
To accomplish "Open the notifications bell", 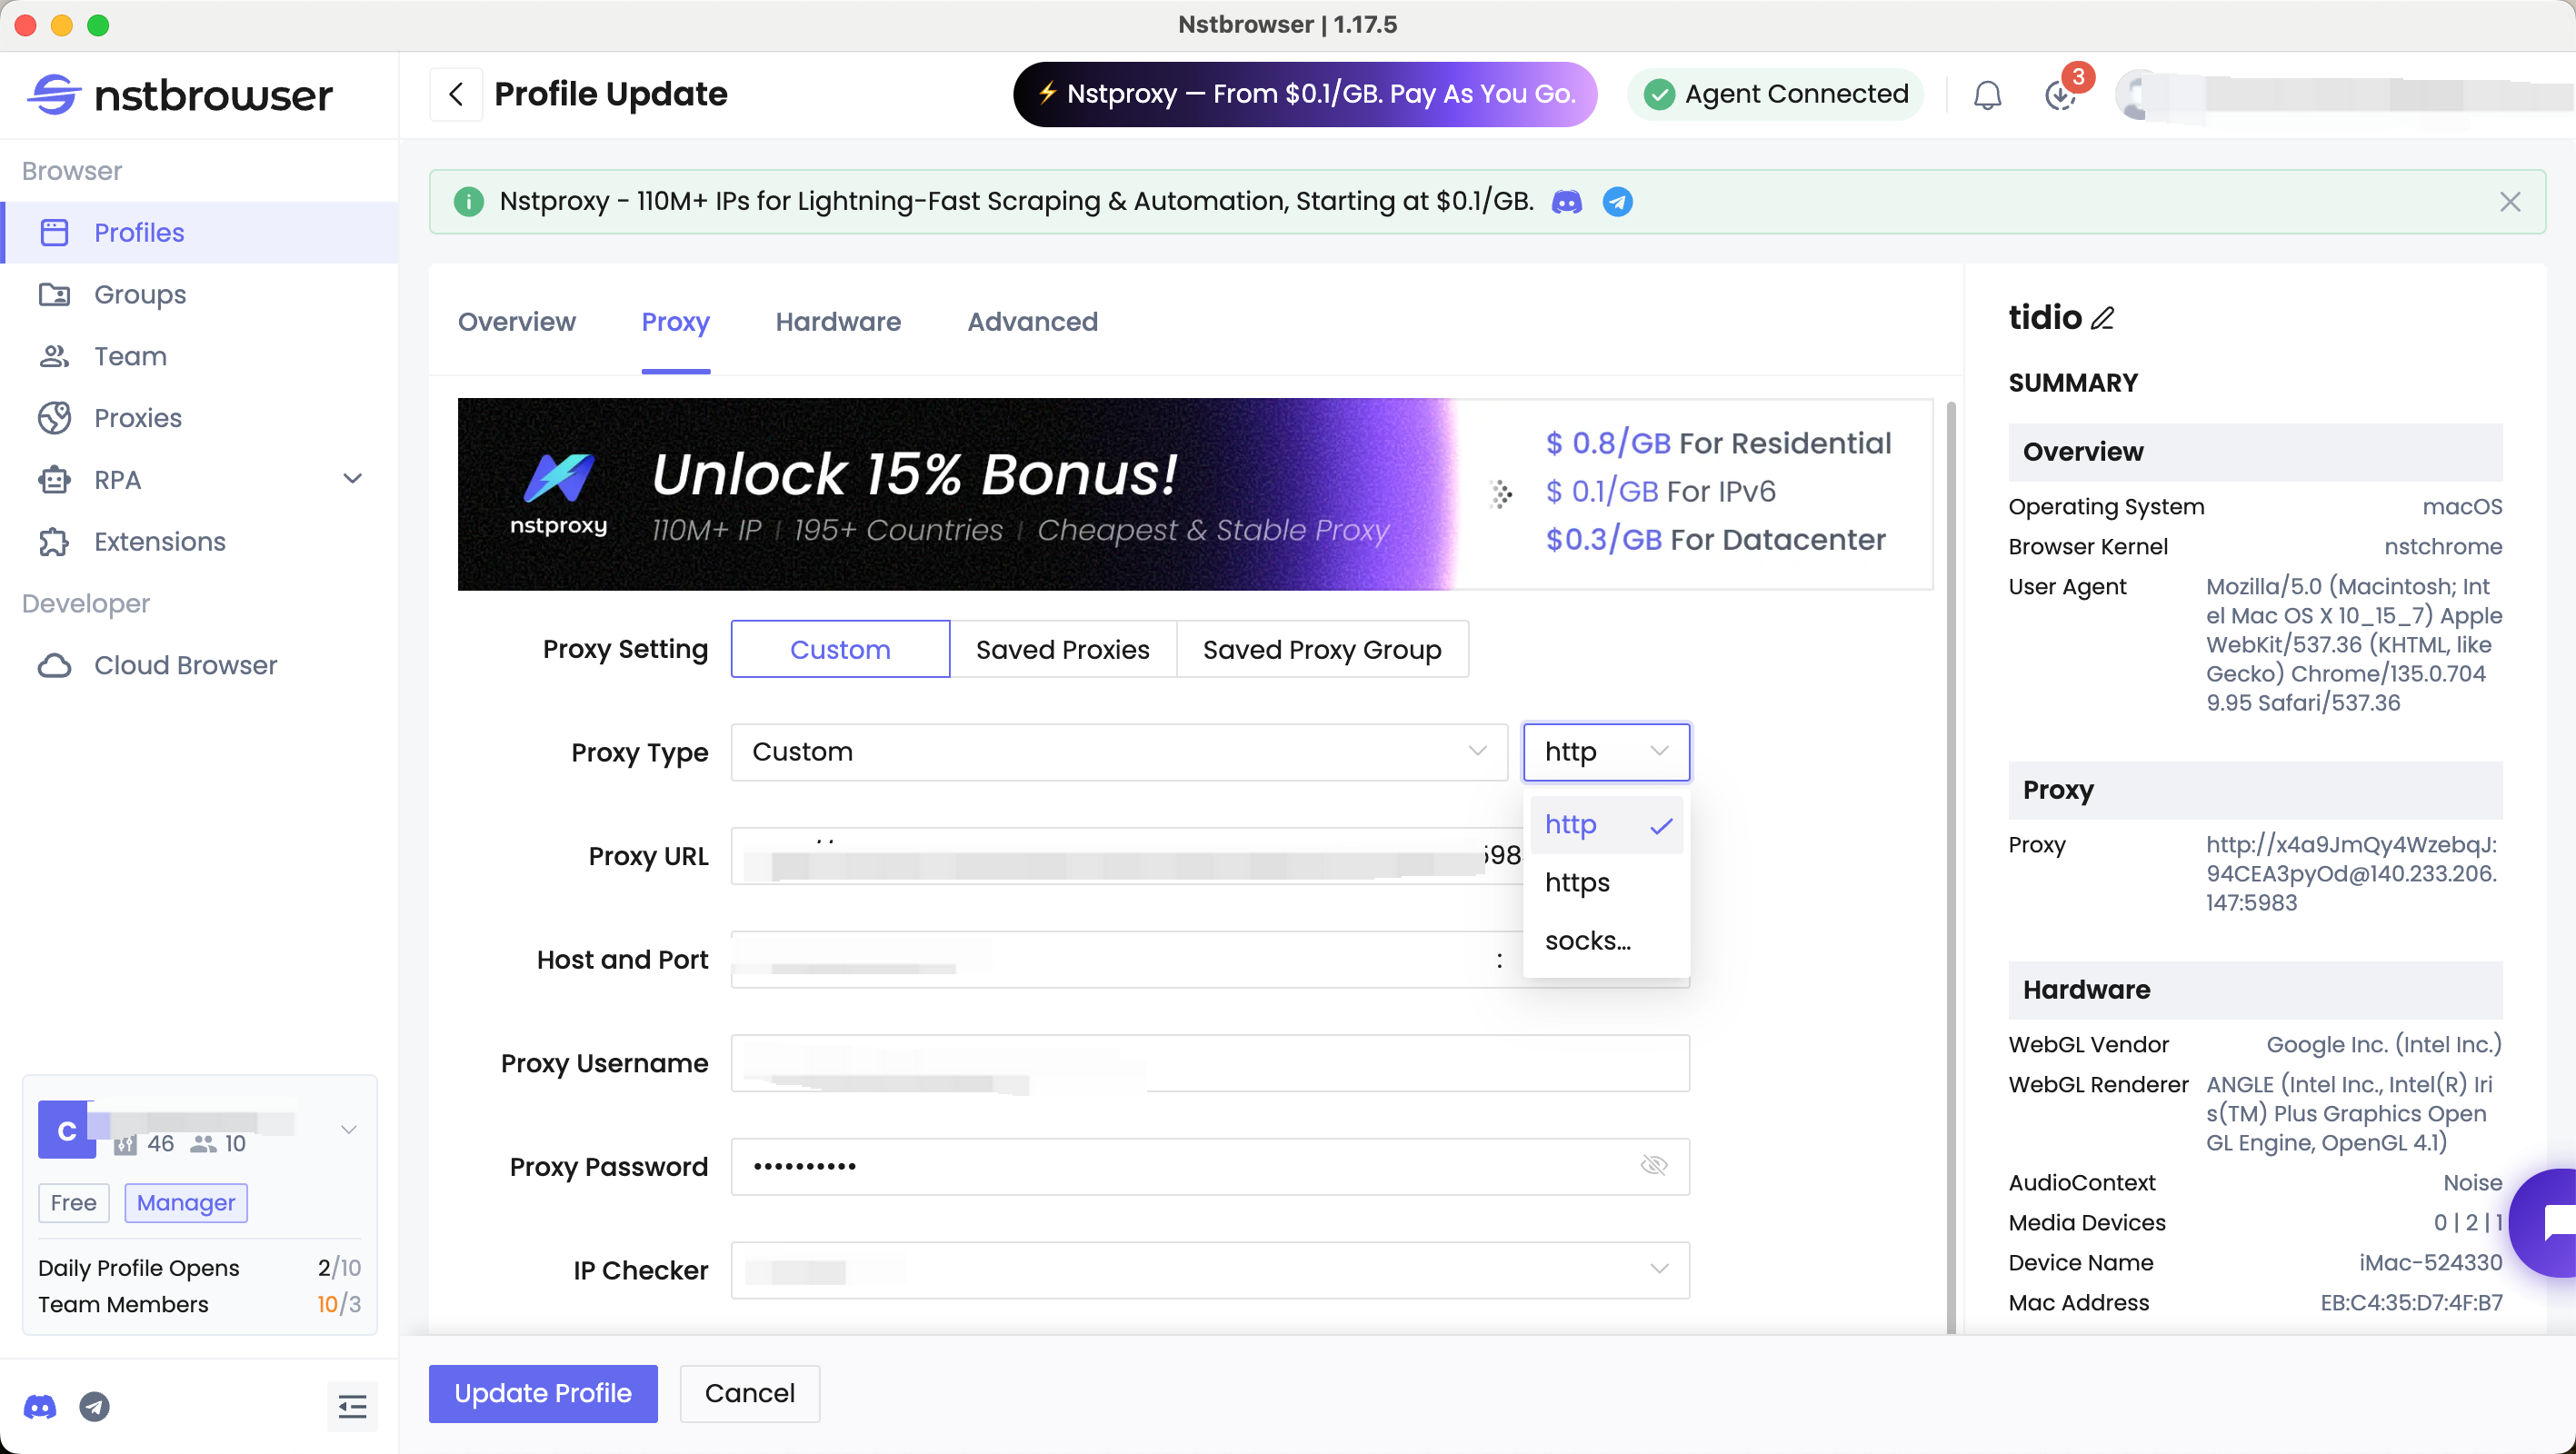I will tap(1987, 94).
